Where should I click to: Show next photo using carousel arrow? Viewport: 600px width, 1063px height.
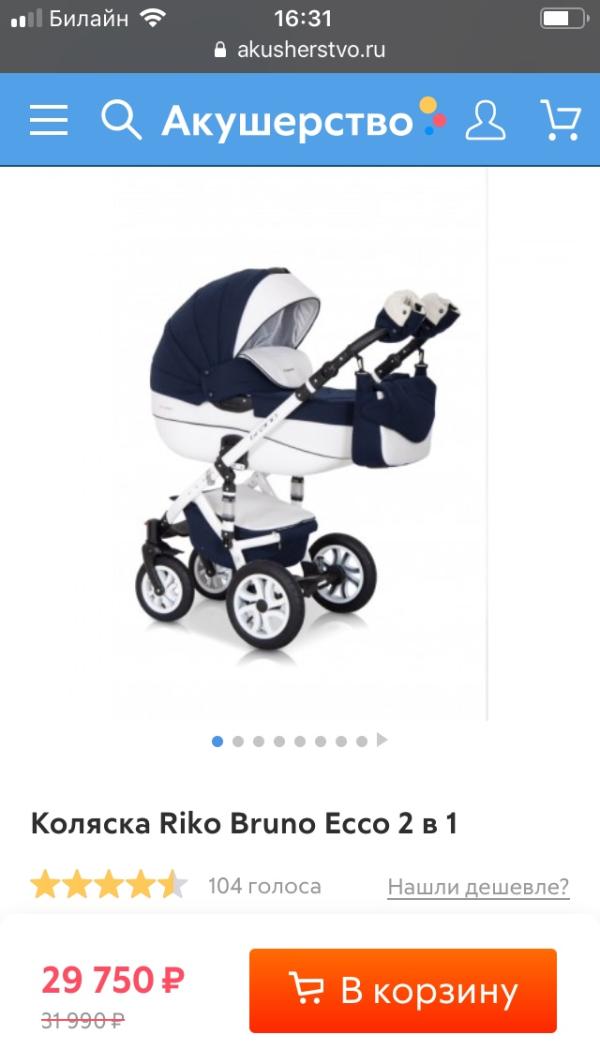click(x=382, y=740)
